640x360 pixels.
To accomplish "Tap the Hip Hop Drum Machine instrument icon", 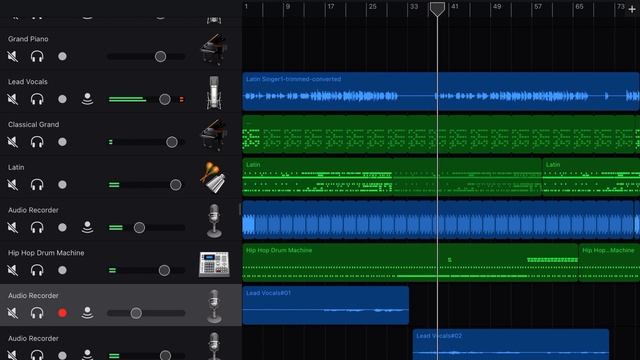I will click(x=214, y=264).
